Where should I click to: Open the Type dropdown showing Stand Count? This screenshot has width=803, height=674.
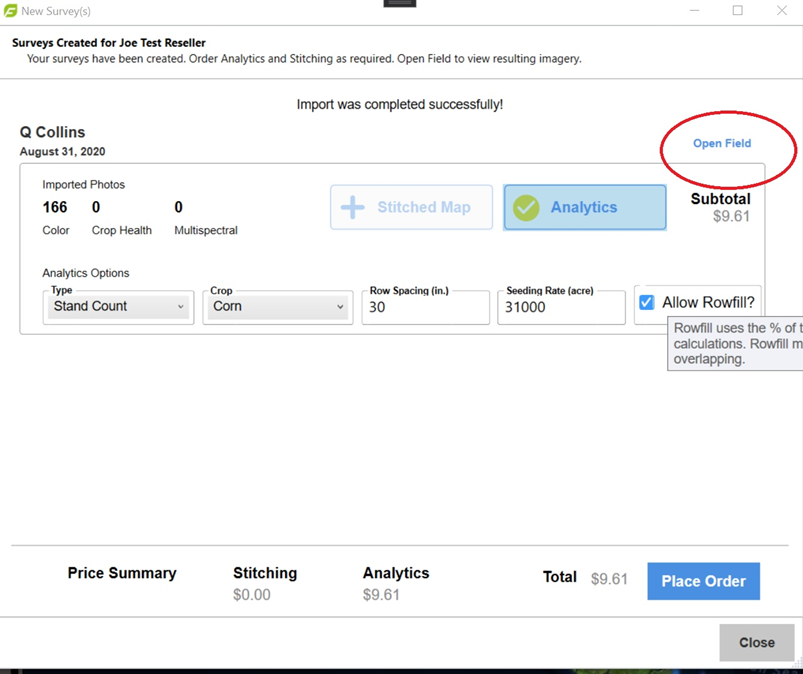[118, 307]
